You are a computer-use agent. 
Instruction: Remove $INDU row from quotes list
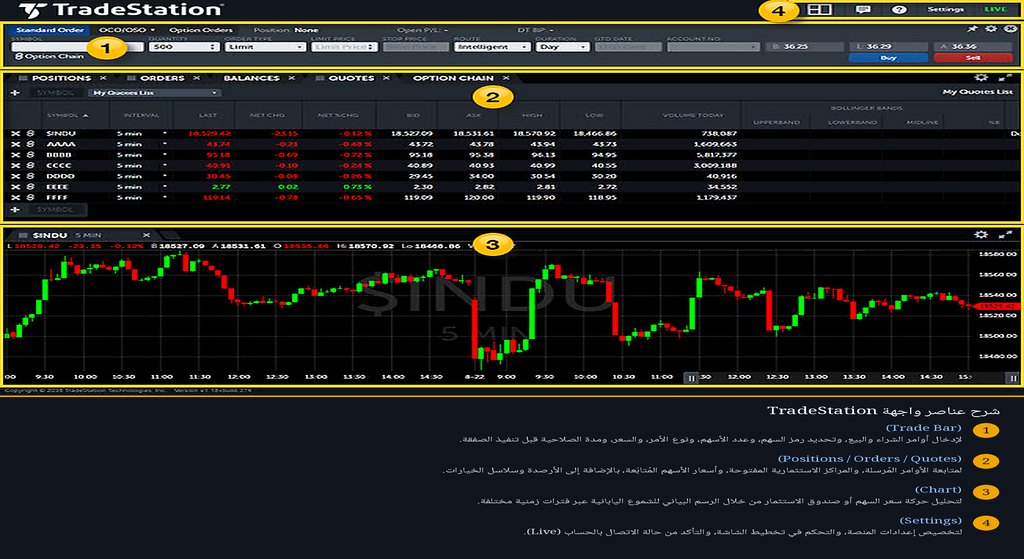pos(16,133)
